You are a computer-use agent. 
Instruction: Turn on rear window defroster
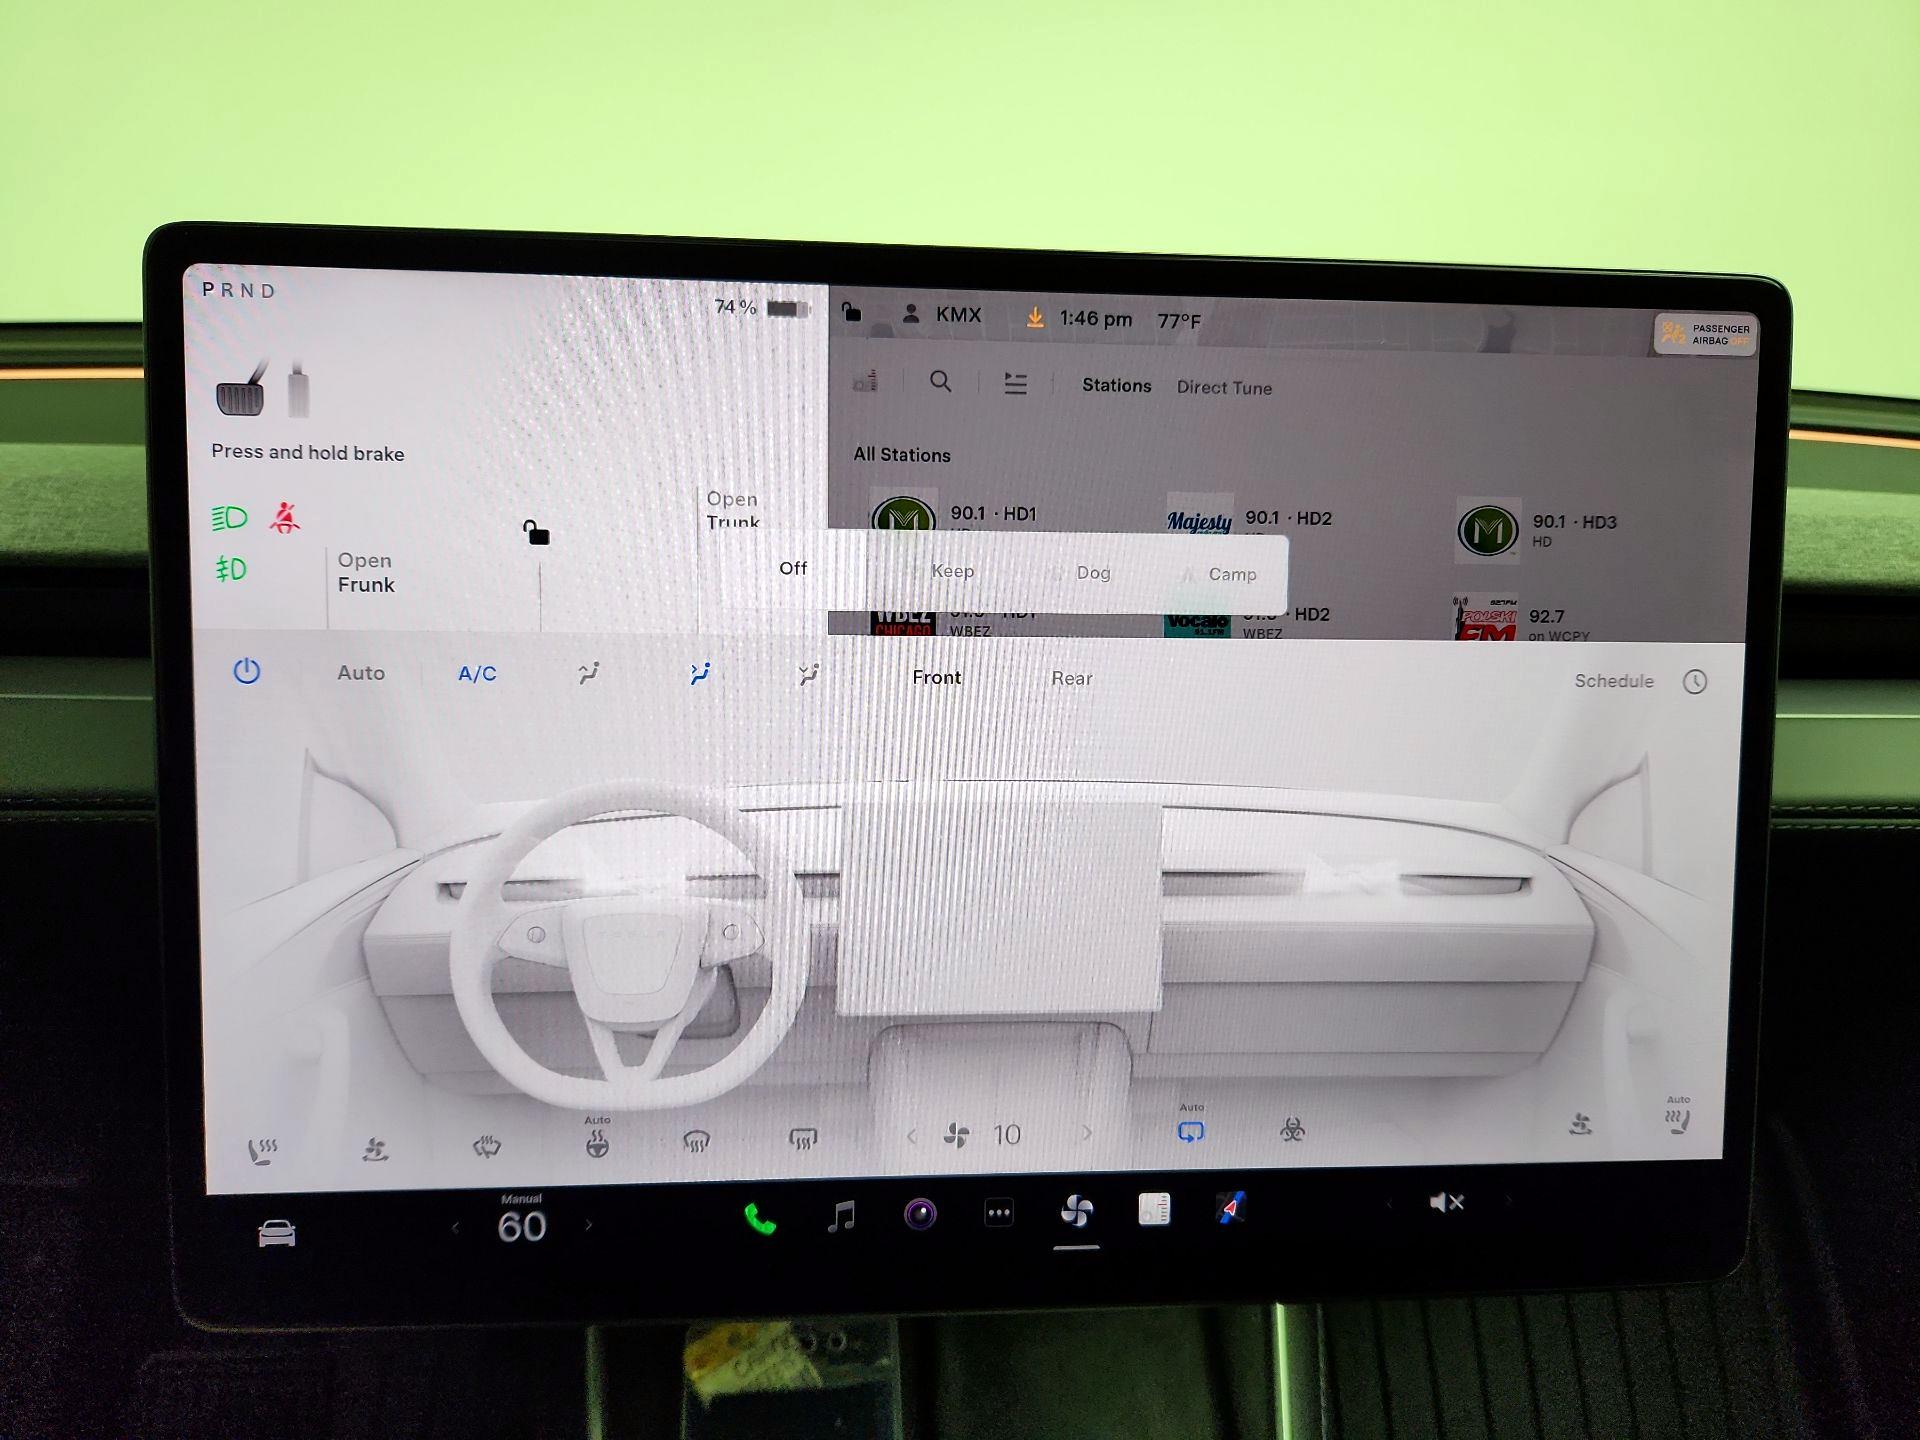click(x=803, y=1139)
